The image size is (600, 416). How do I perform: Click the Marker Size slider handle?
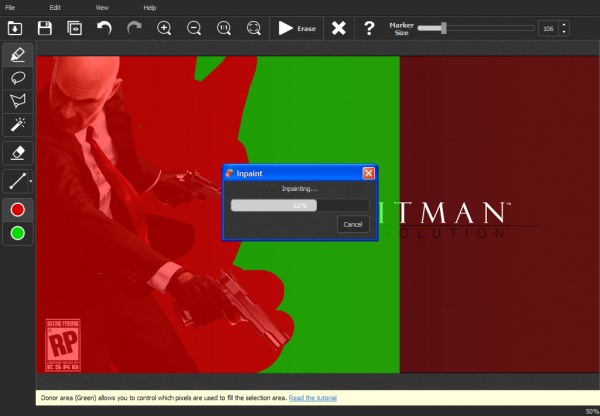tap(444, 28)
